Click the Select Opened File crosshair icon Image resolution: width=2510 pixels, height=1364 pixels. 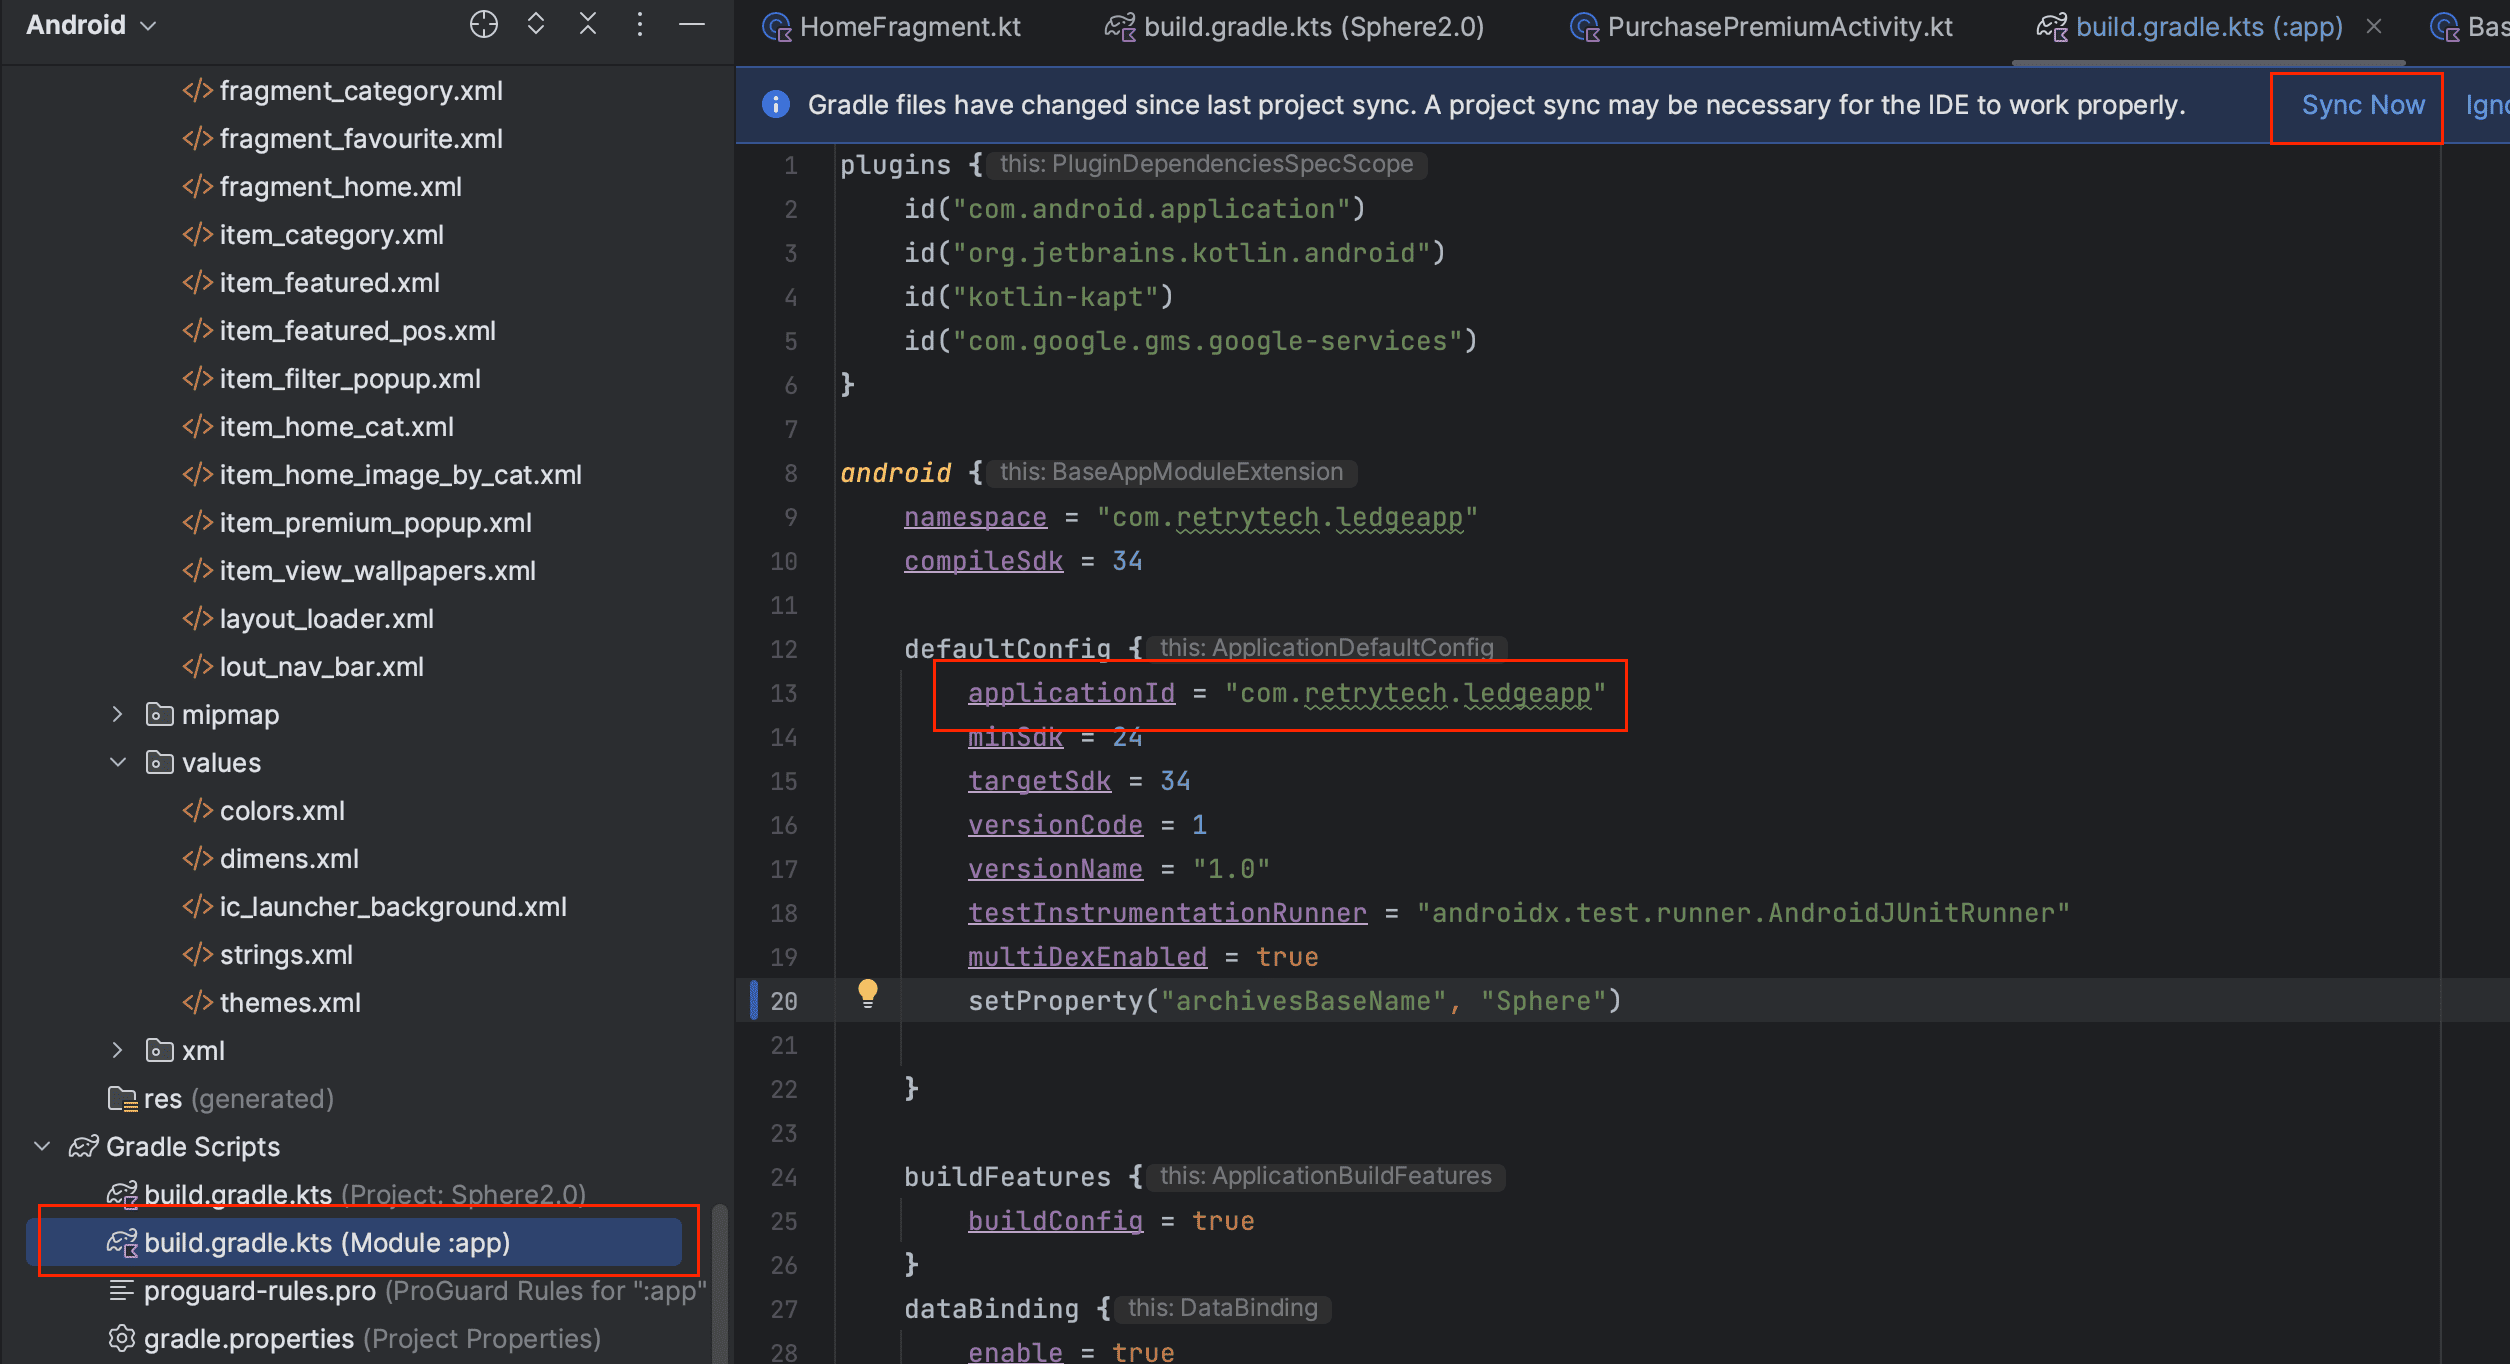483,24
